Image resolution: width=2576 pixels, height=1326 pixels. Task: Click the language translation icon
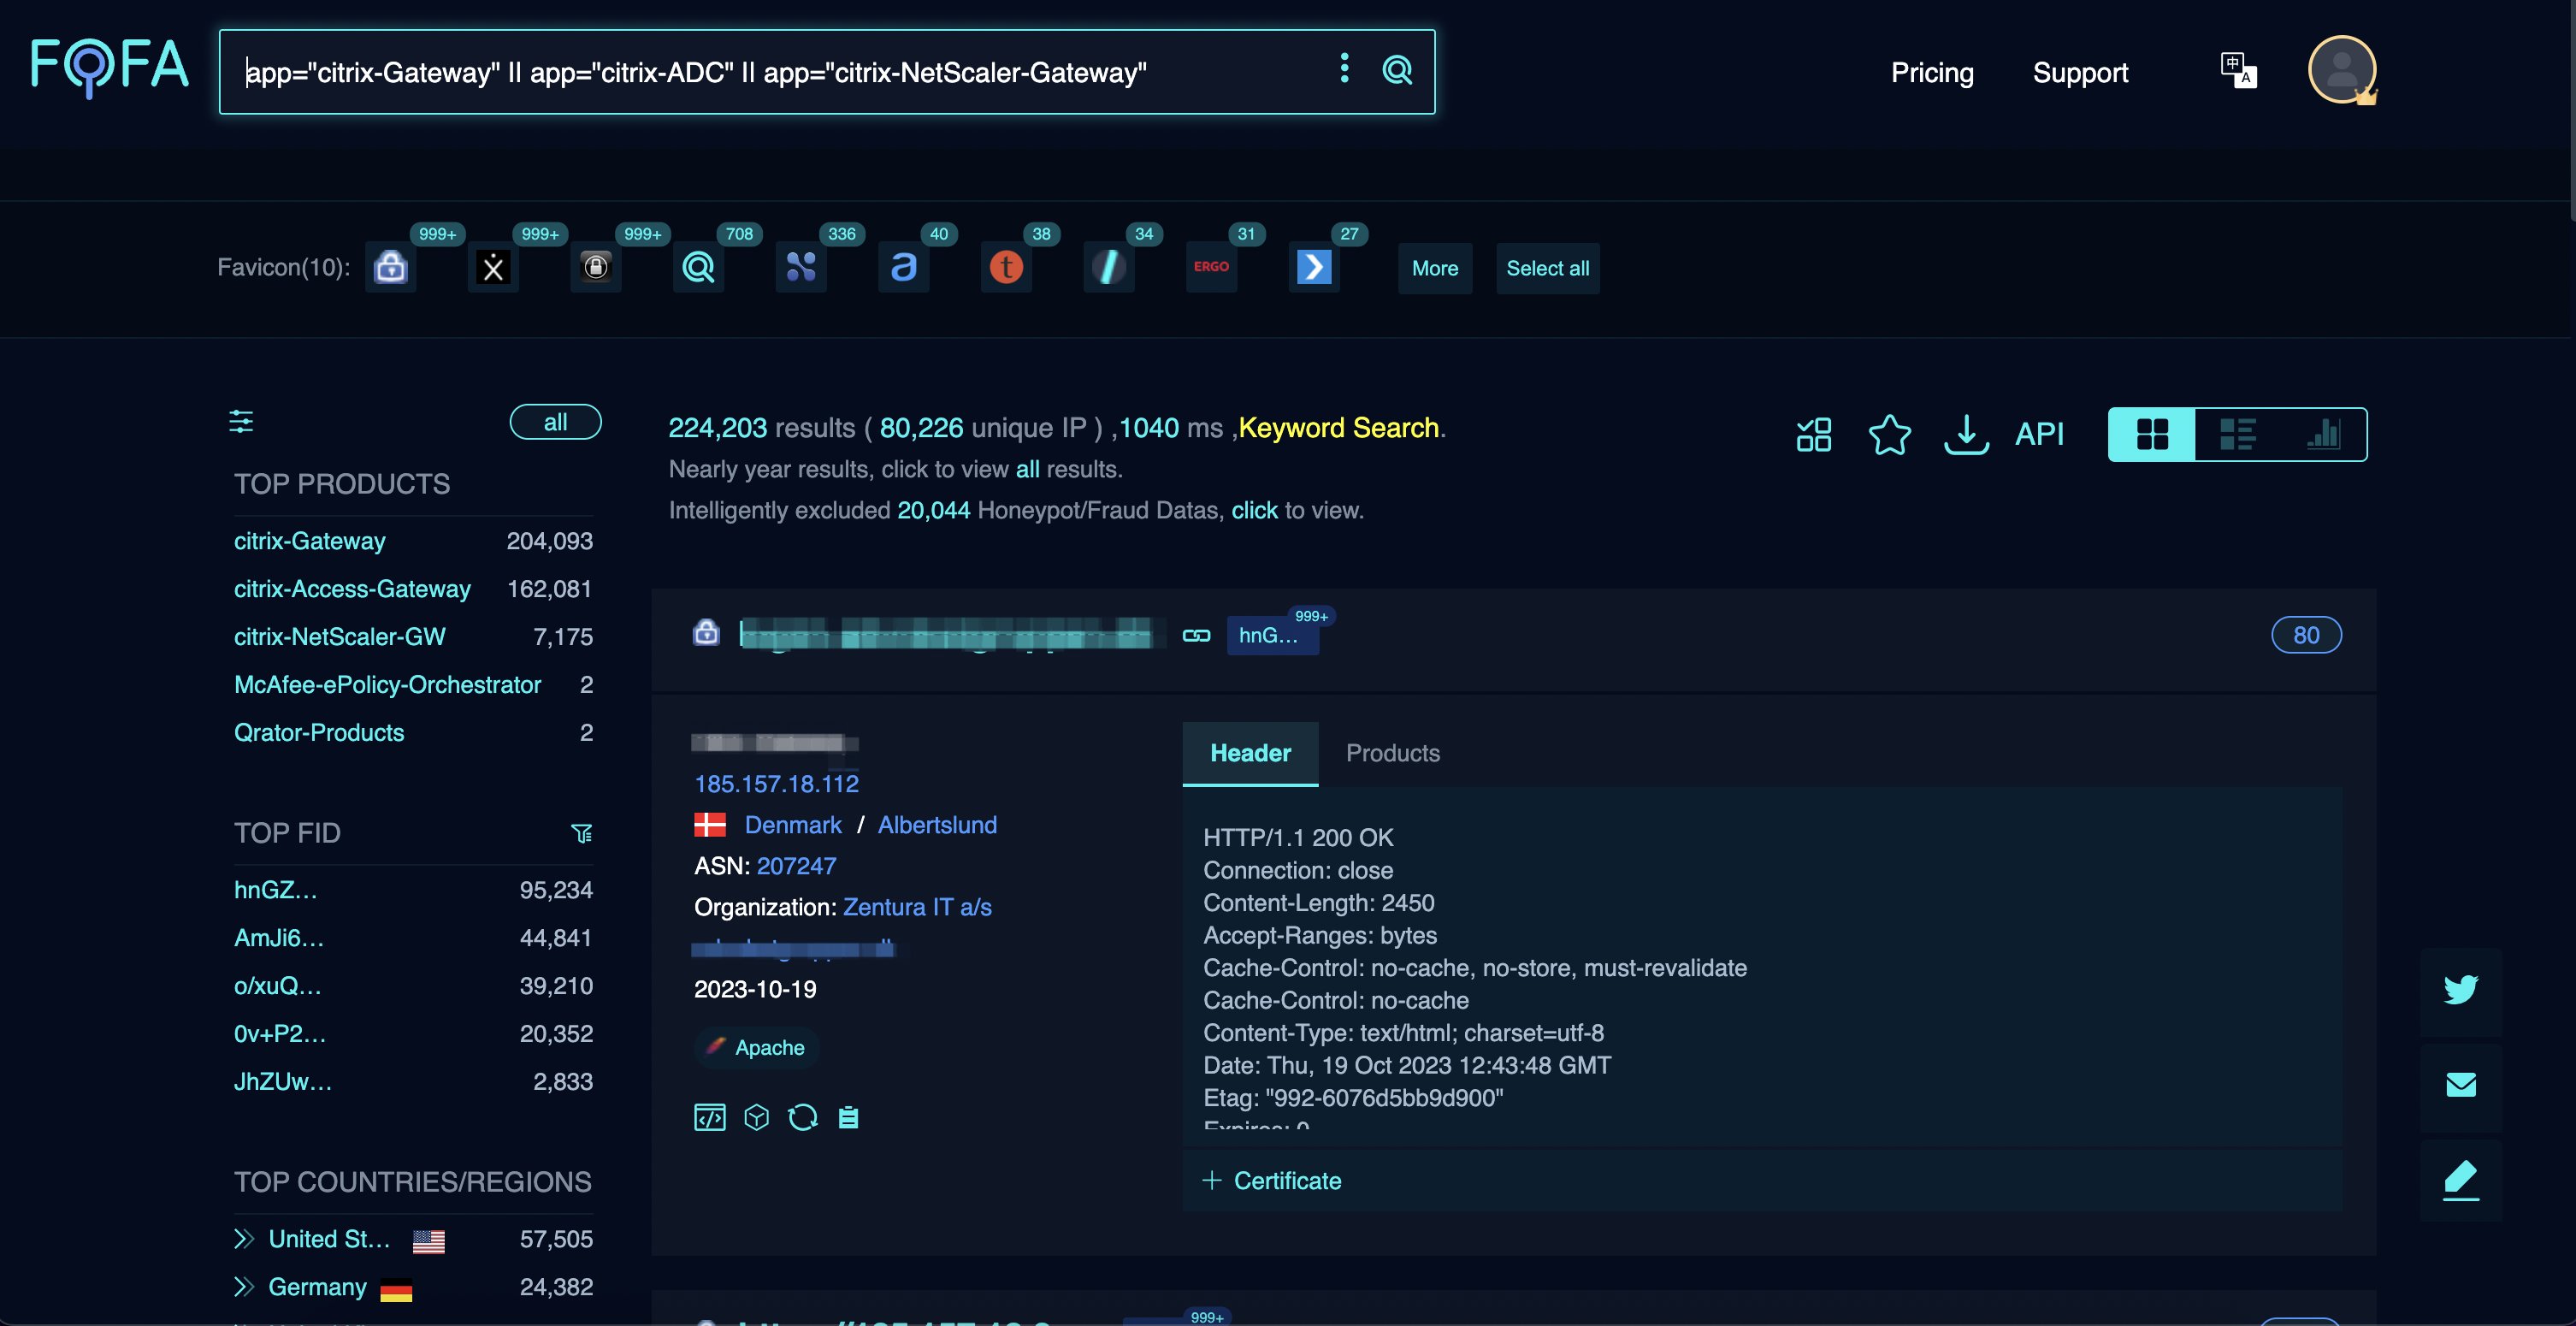click(2238, 70)
